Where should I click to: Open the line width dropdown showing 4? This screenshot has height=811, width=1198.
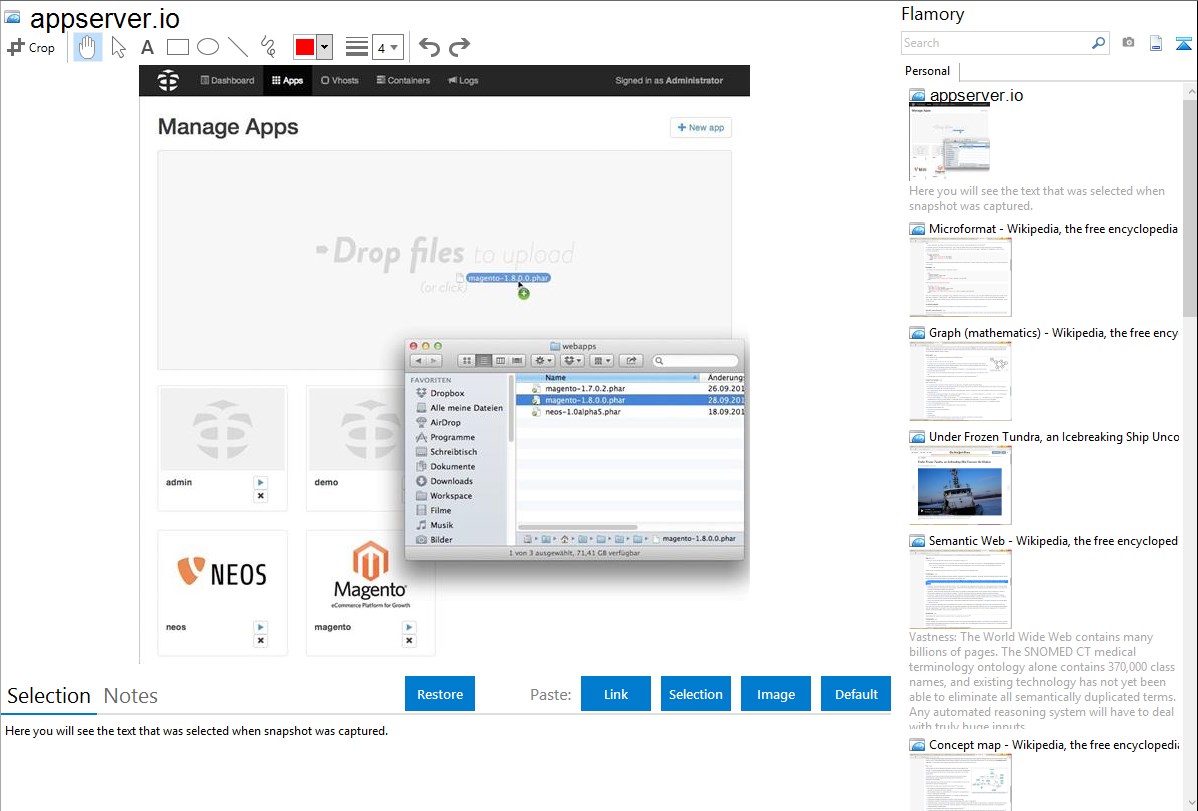[387, 47]
